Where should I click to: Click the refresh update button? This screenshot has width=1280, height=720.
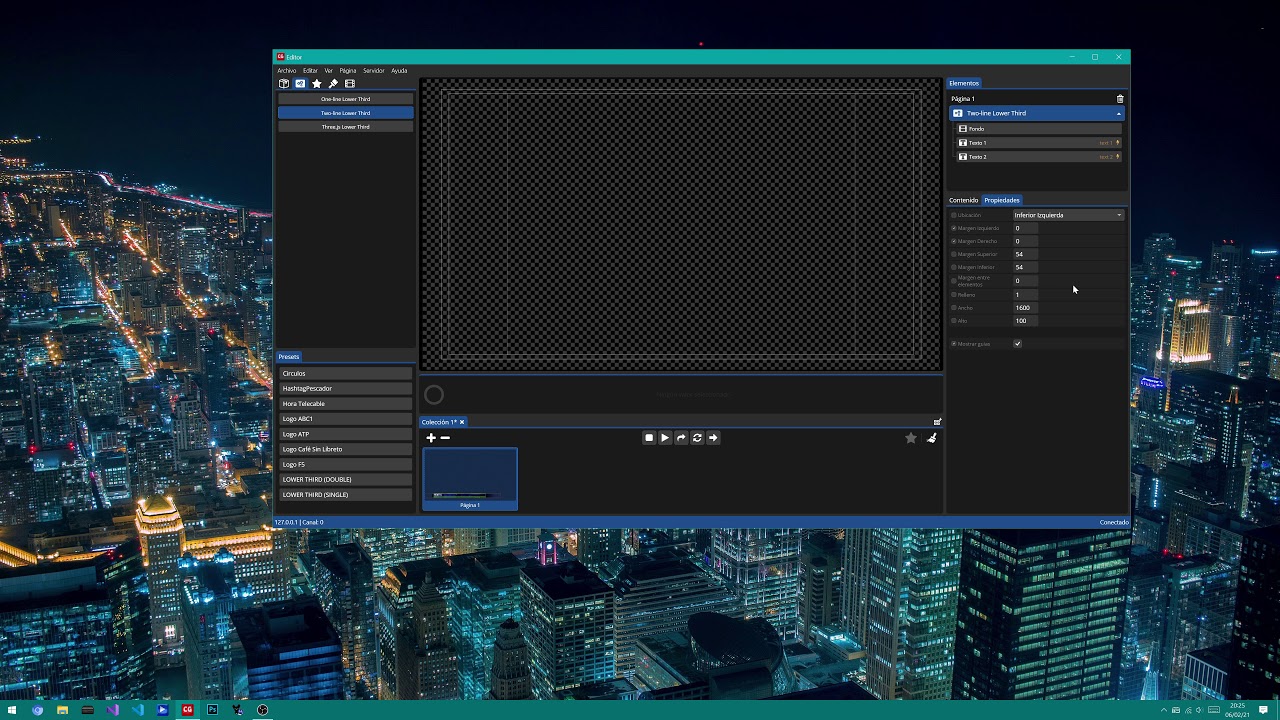click(x=697, y=438)
